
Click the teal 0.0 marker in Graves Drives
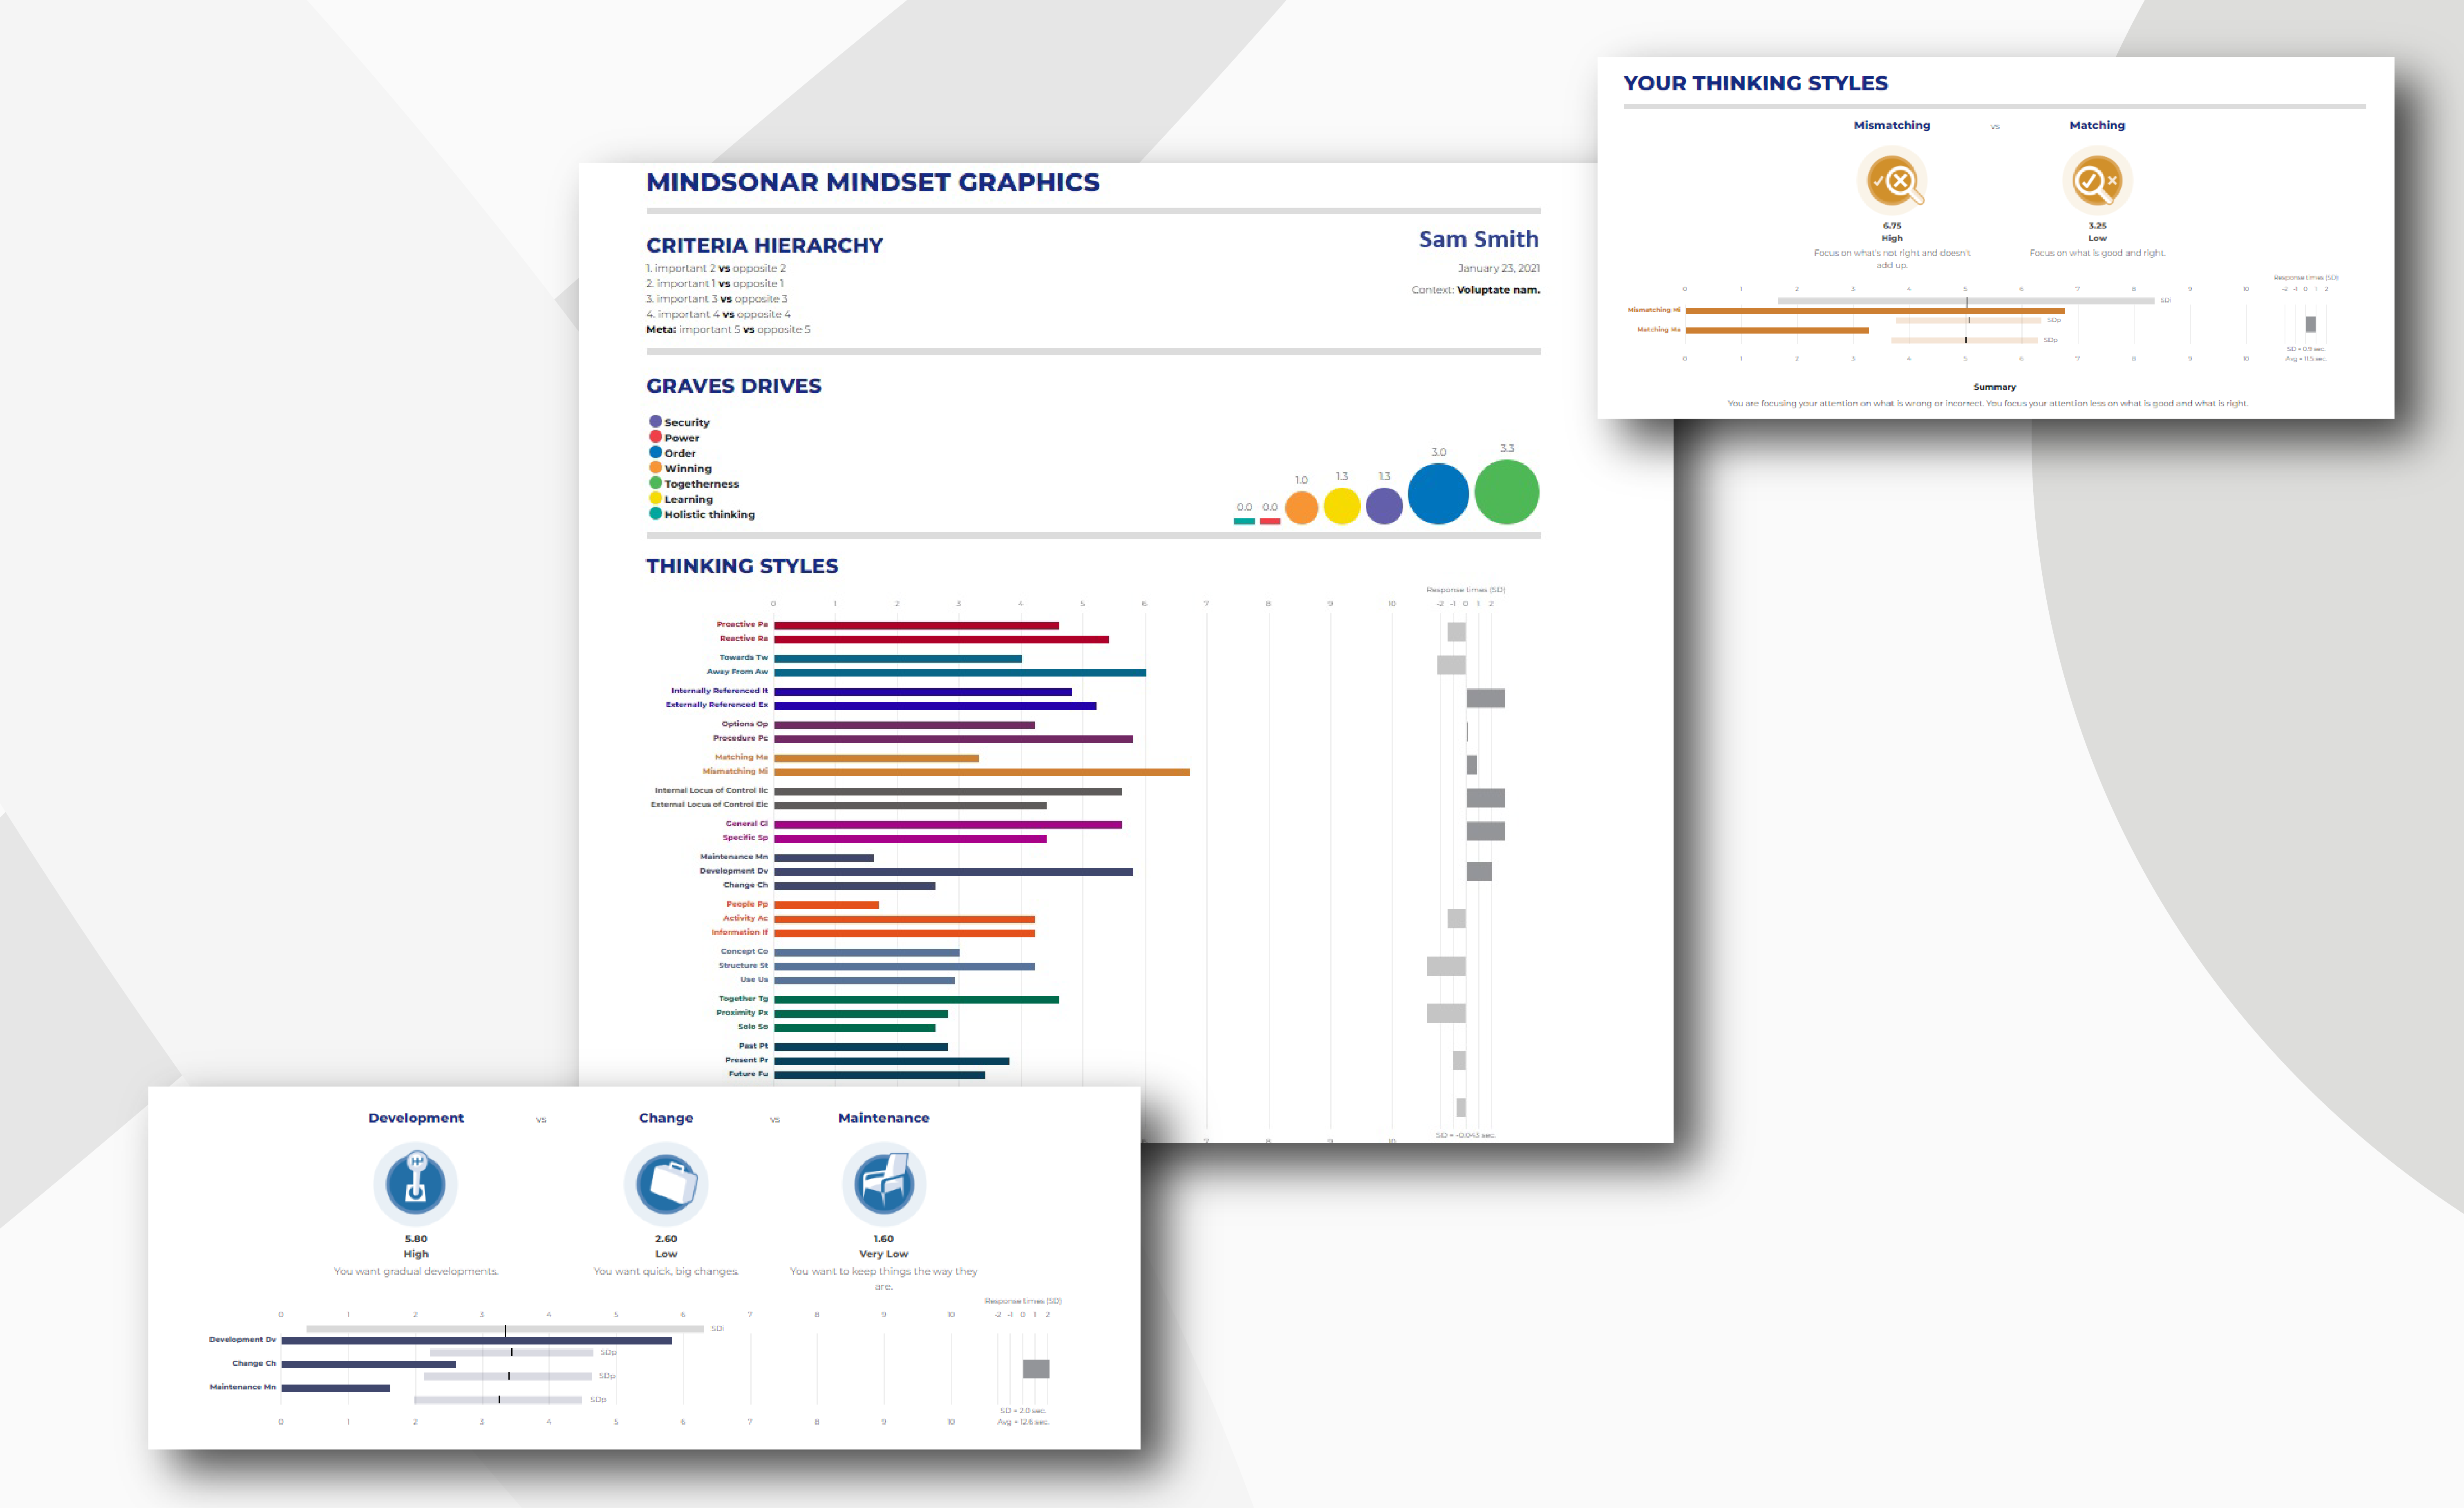1244,521
